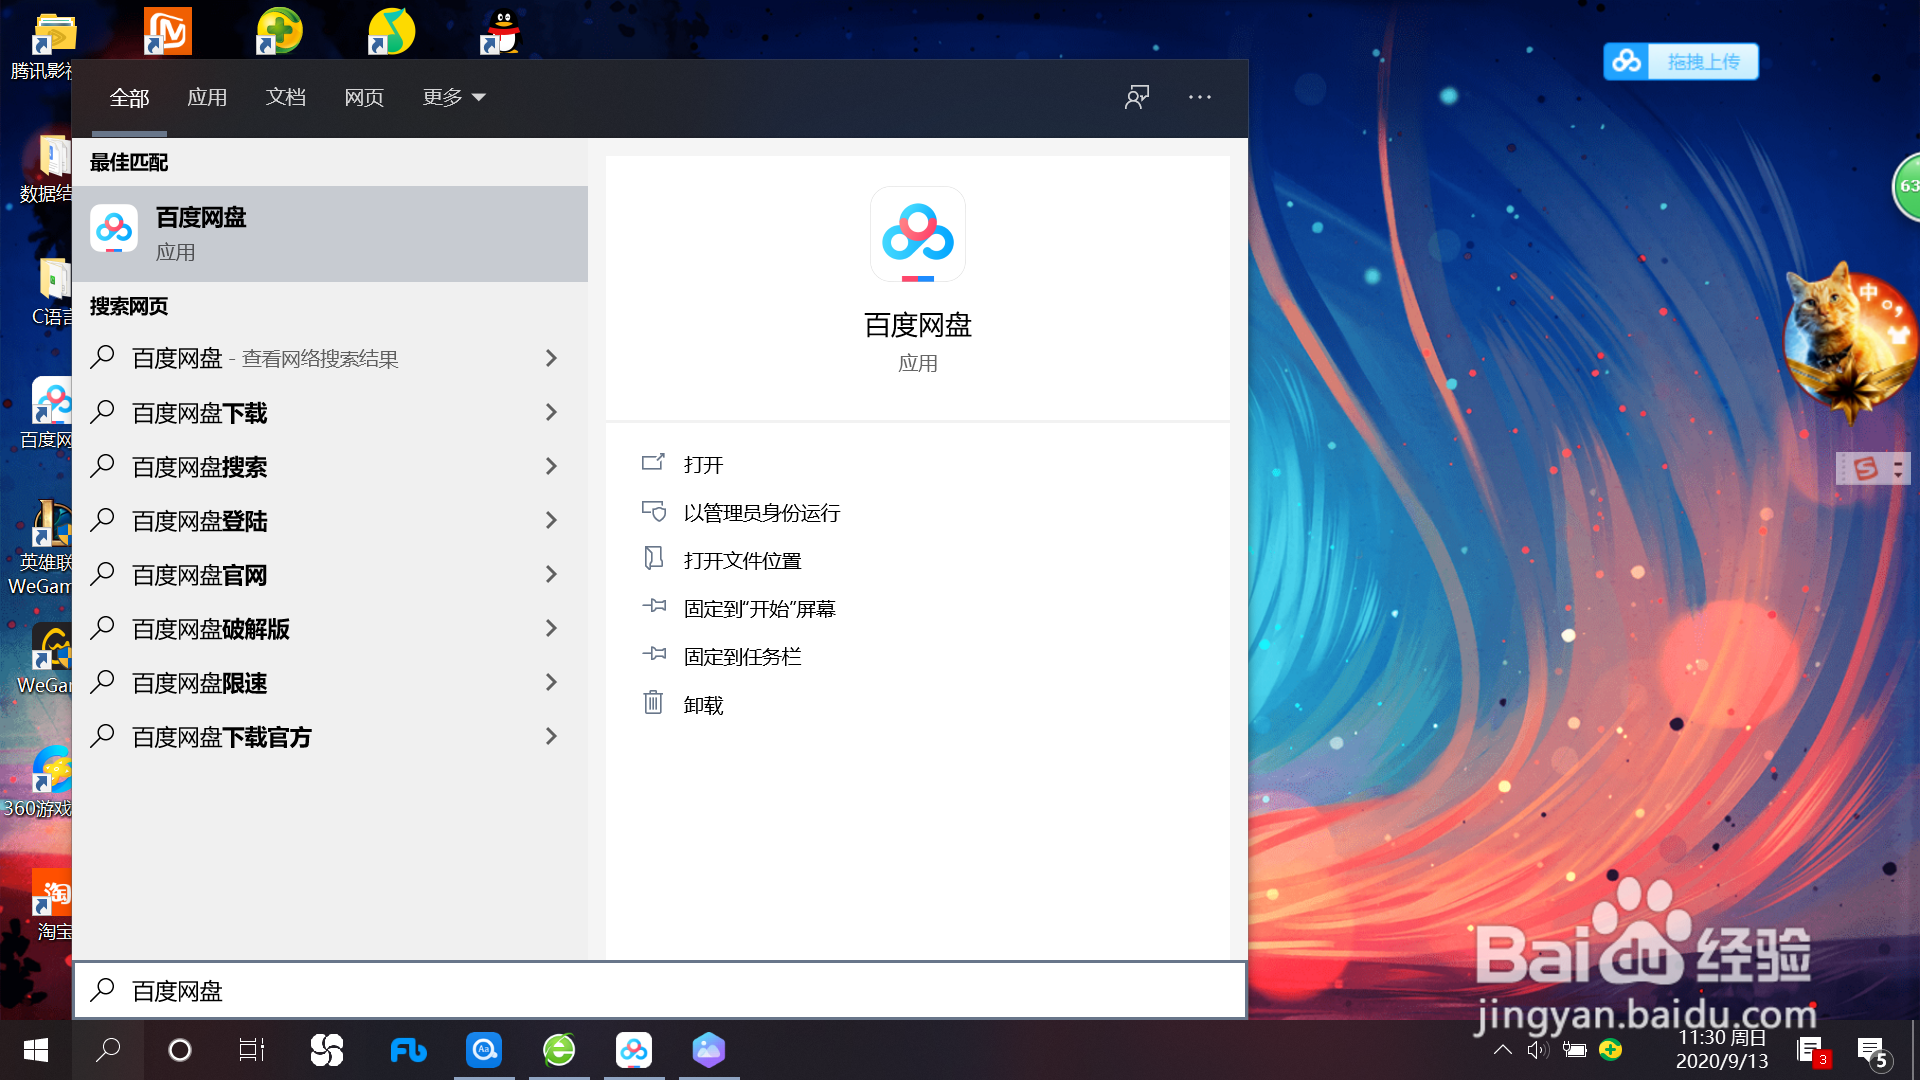
Task: Expand the 百度网盘官网 suggestion arrow
Action: (x=551, y=574)
